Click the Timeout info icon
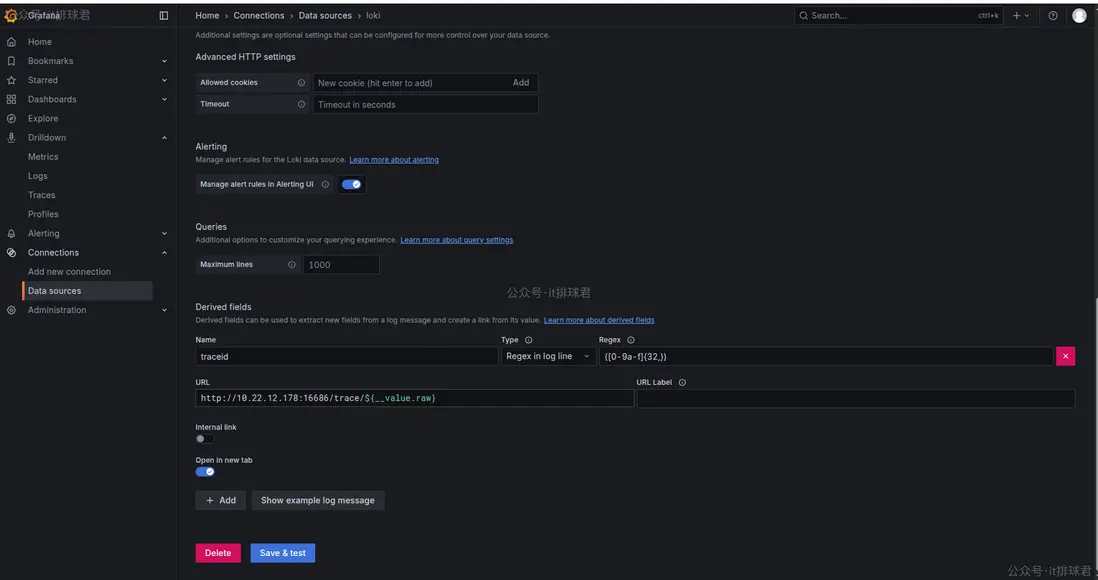The image size is (1098, 580). [301, 104]
